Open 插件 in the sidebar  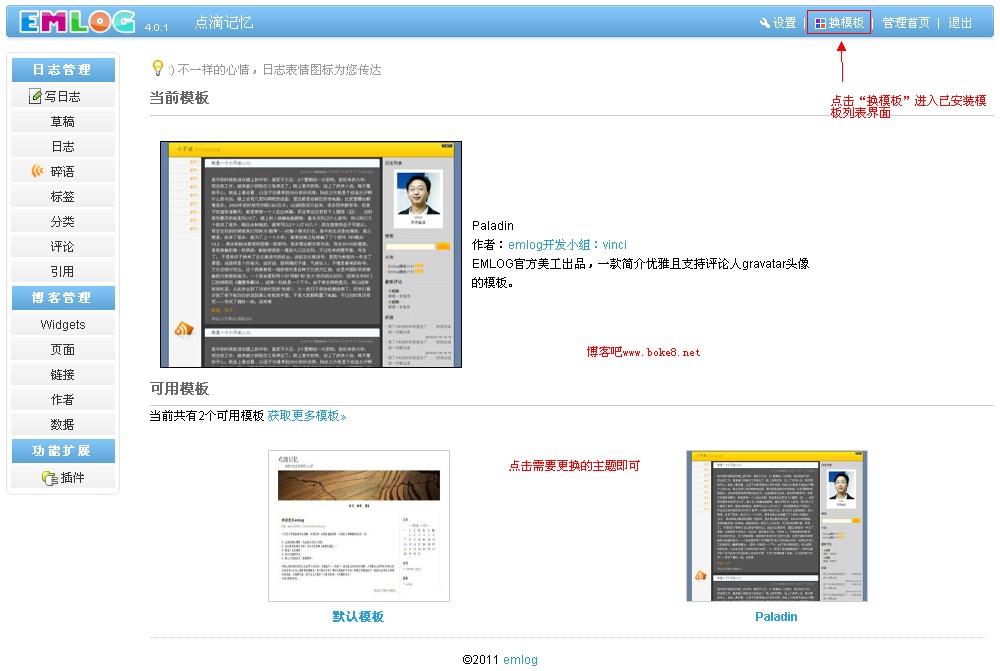(63, 477)
